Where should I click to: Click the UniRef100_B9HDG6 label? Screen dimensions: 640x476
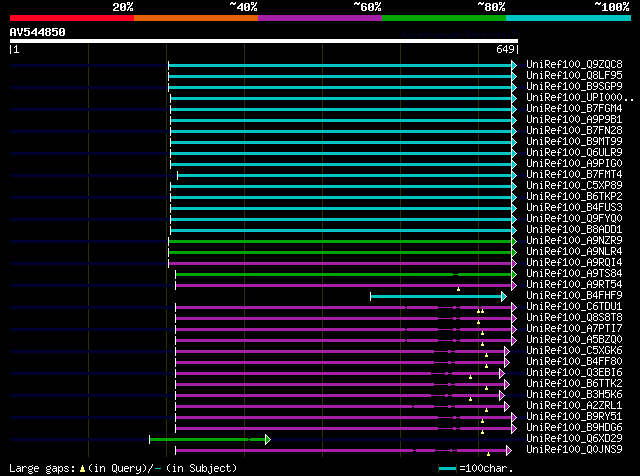(574, 428)
